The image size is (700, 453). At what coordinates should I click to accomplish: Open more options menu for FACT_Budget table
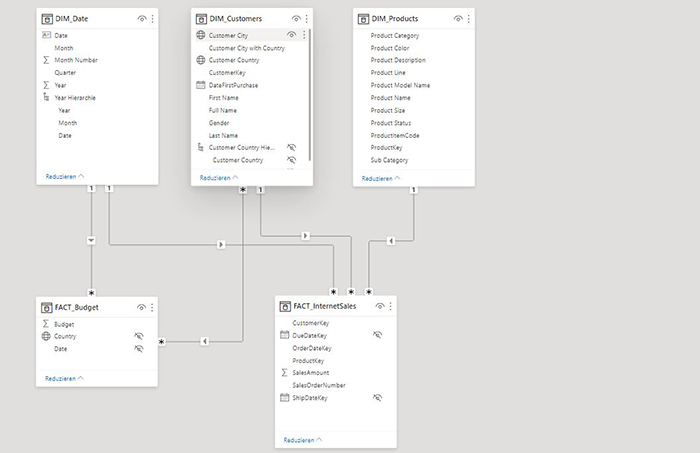[x=152, y=308]
